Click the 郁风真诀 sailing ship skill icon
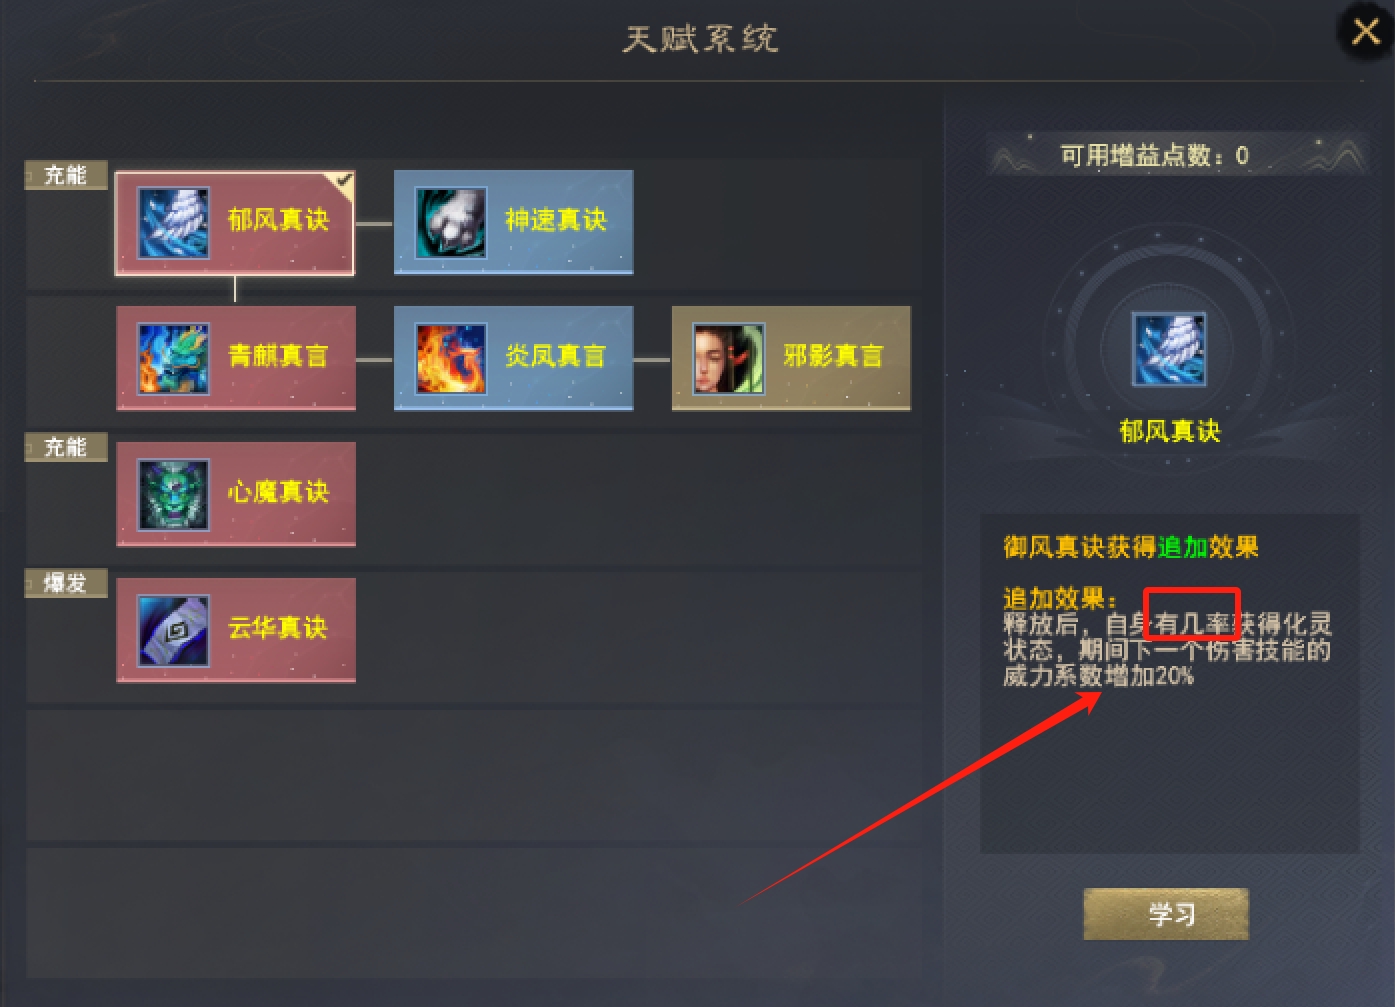The height and width of the screenshot is (1007, 1395). point(173,222)
